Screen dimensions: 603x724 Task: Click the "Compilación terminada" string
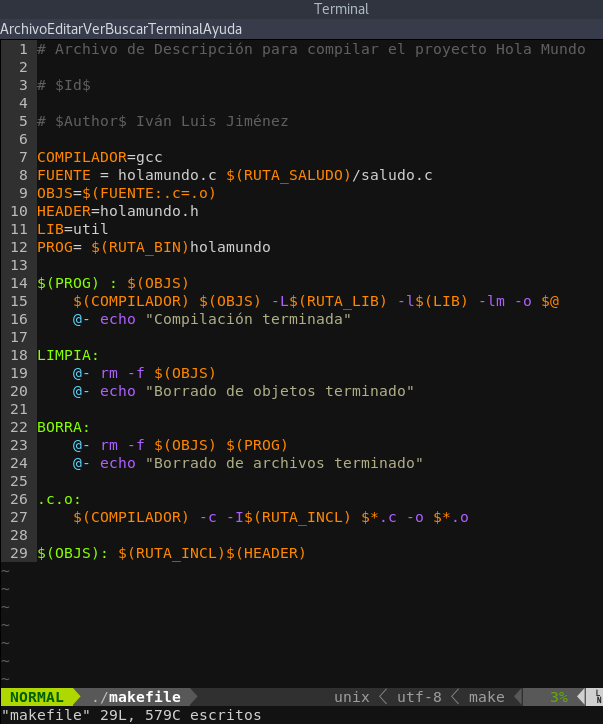(248, 319)
